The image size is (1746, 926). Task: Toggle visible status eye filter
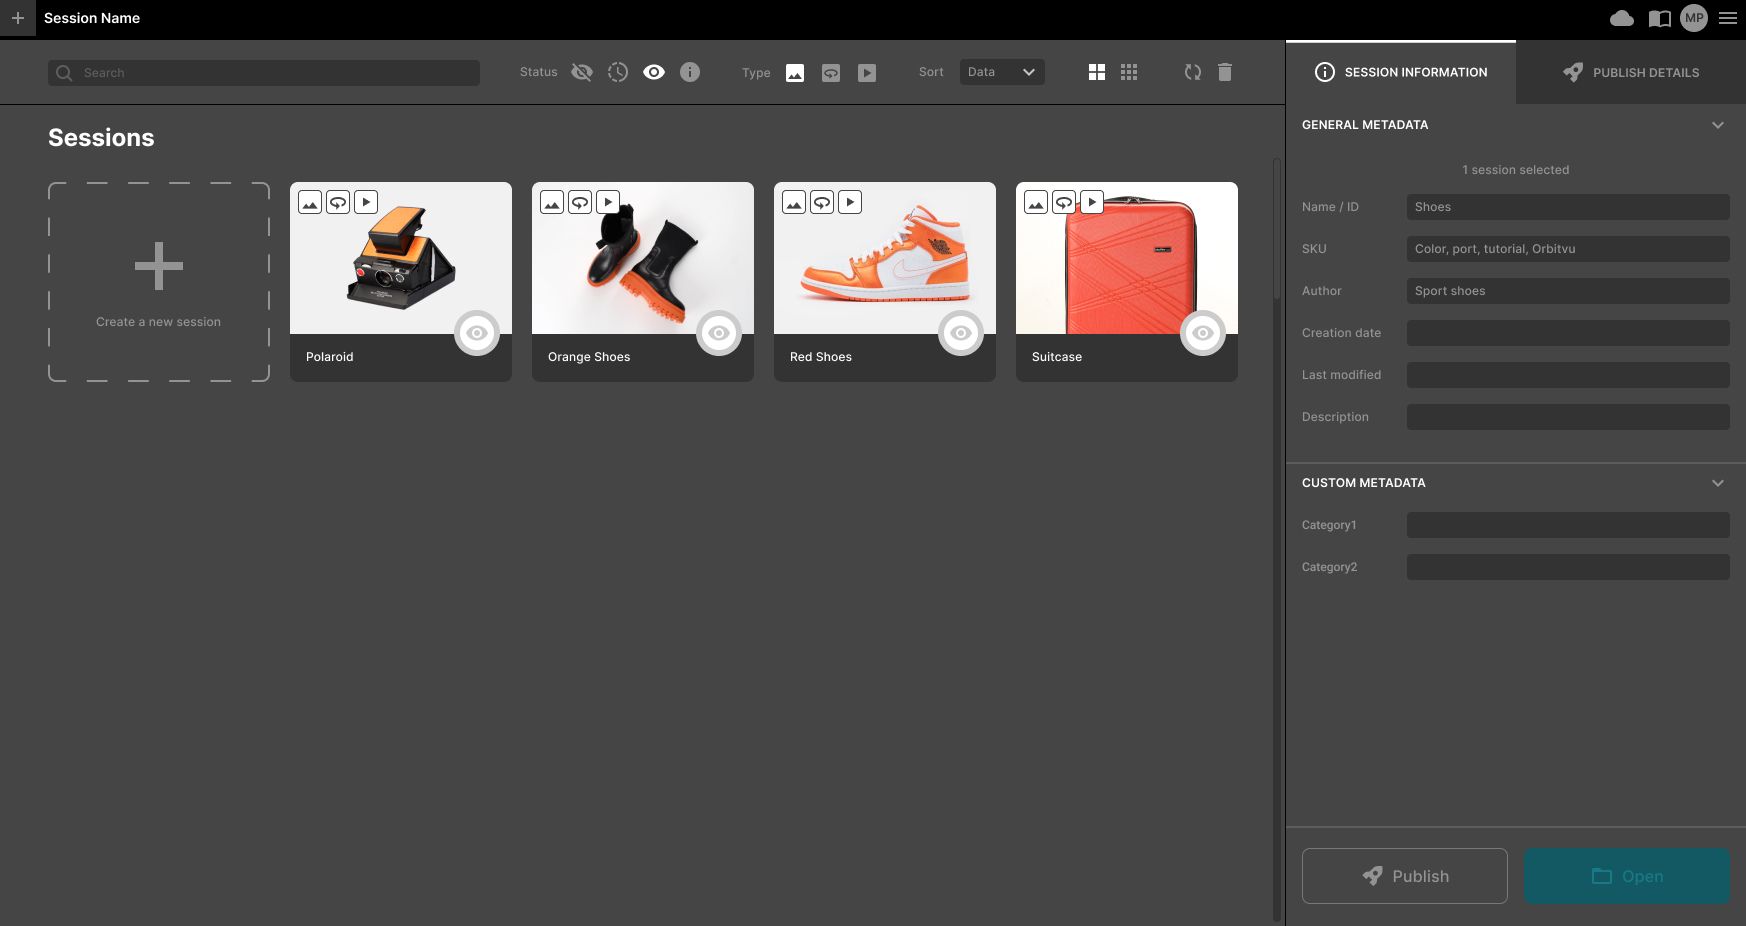click(x=654, y=72)
